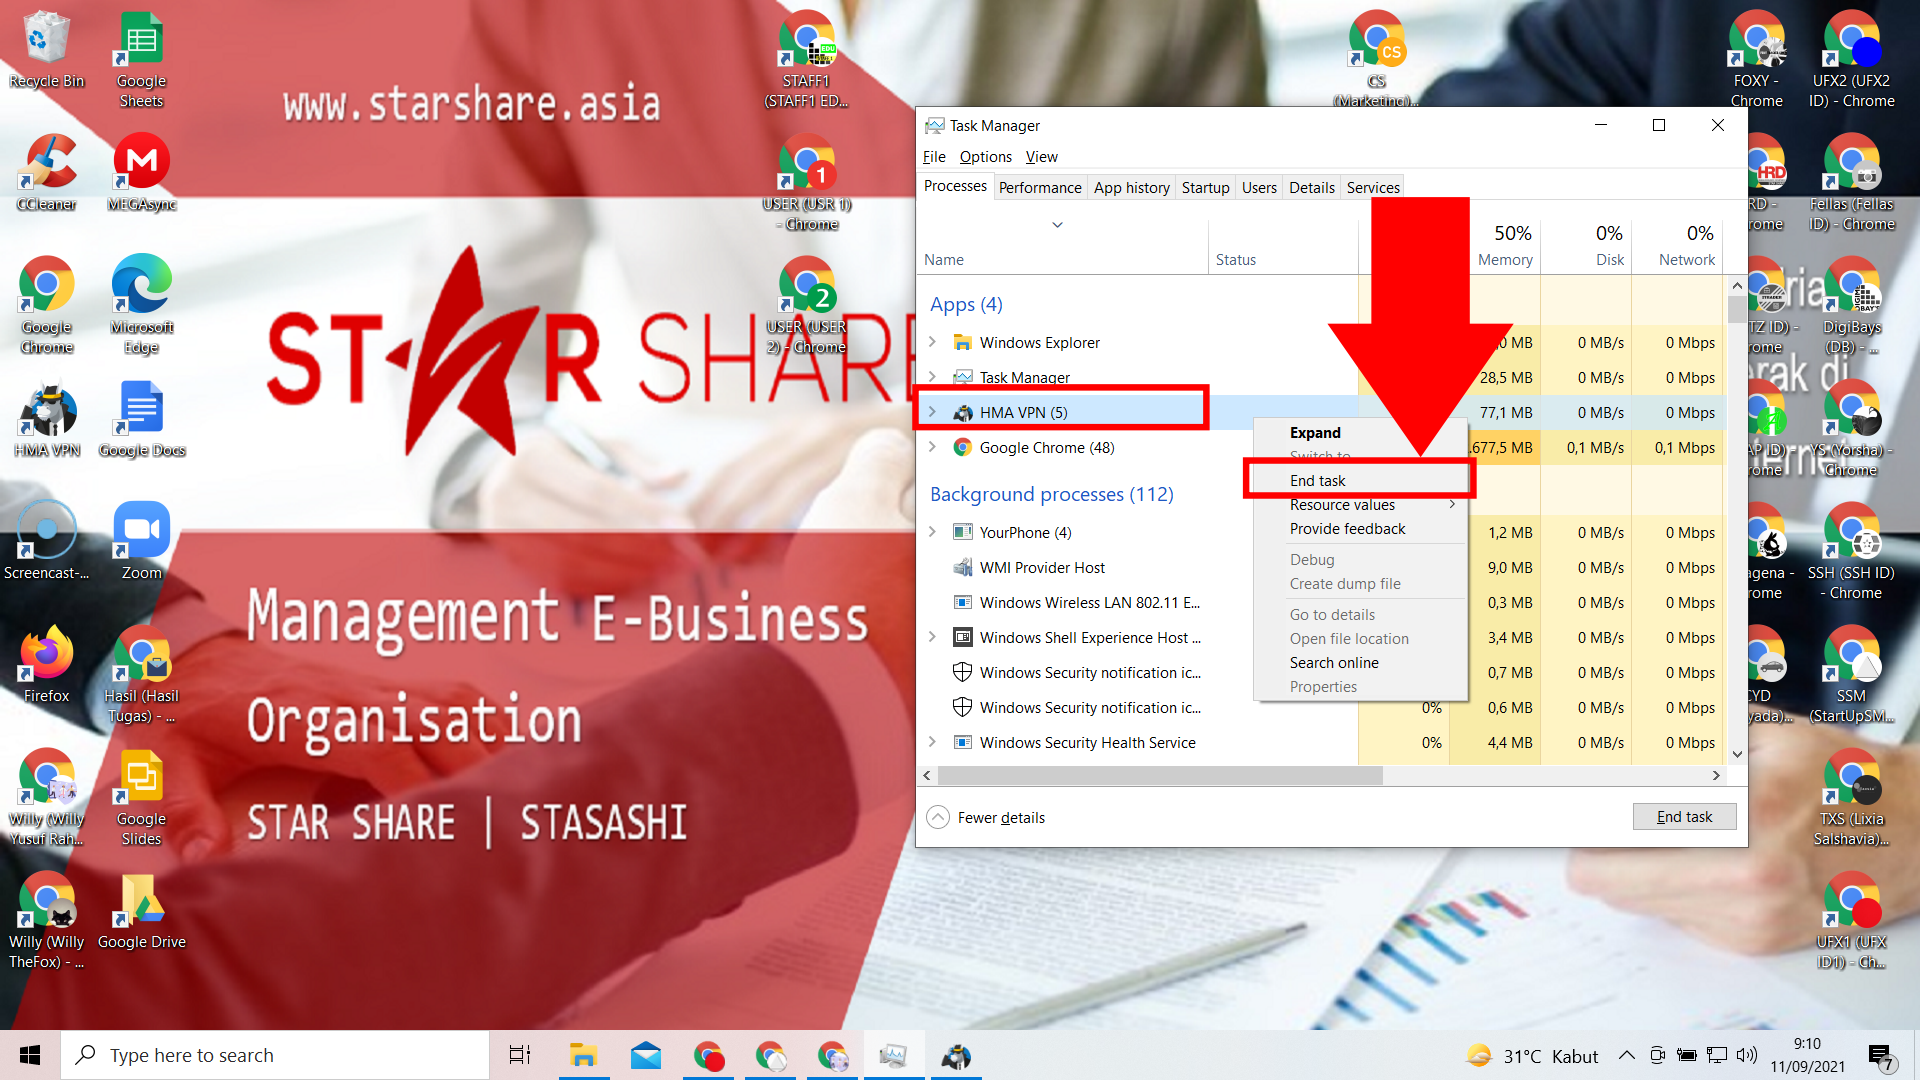Click the End task button at bottom
Viewport: 1920px width, 1080px height.
[x=1684, y=817]
